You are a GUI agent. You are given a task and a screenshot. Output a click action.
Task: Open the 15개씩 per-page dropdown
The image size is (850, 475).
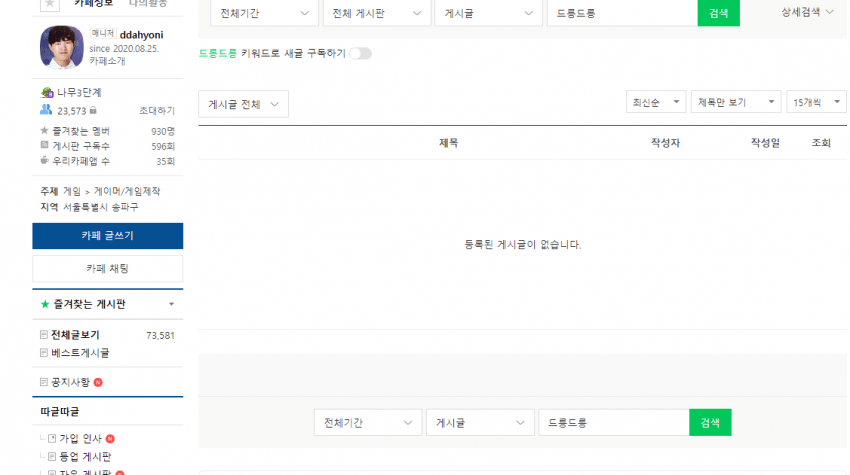816,102
